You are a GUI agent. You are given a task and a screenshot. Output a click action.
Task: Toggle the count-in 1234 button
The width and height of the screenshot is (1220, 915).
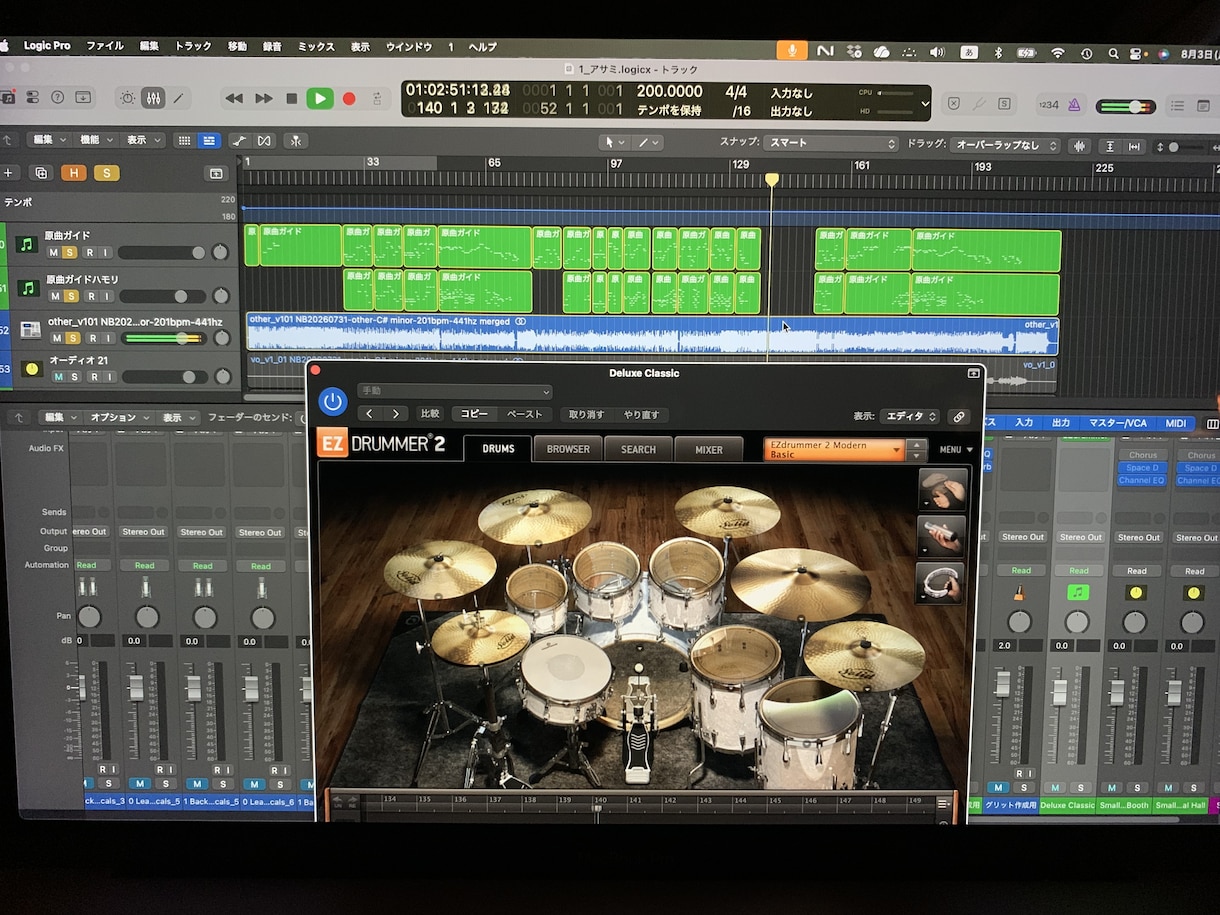tap(1049, 104)
